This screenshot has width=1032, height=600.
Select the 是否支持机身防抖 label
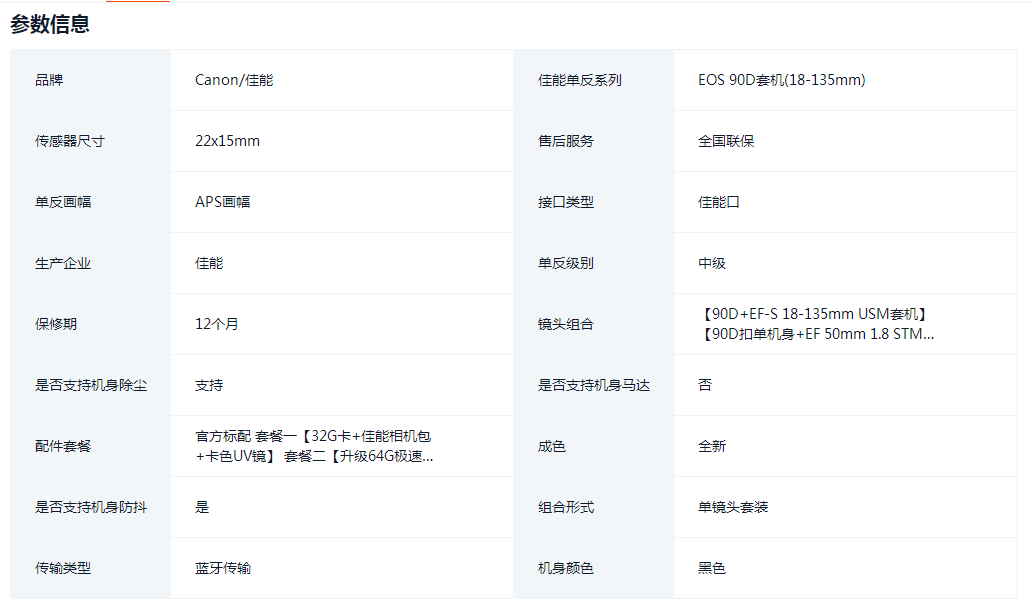pyautogui.click(x=91, y=508)
